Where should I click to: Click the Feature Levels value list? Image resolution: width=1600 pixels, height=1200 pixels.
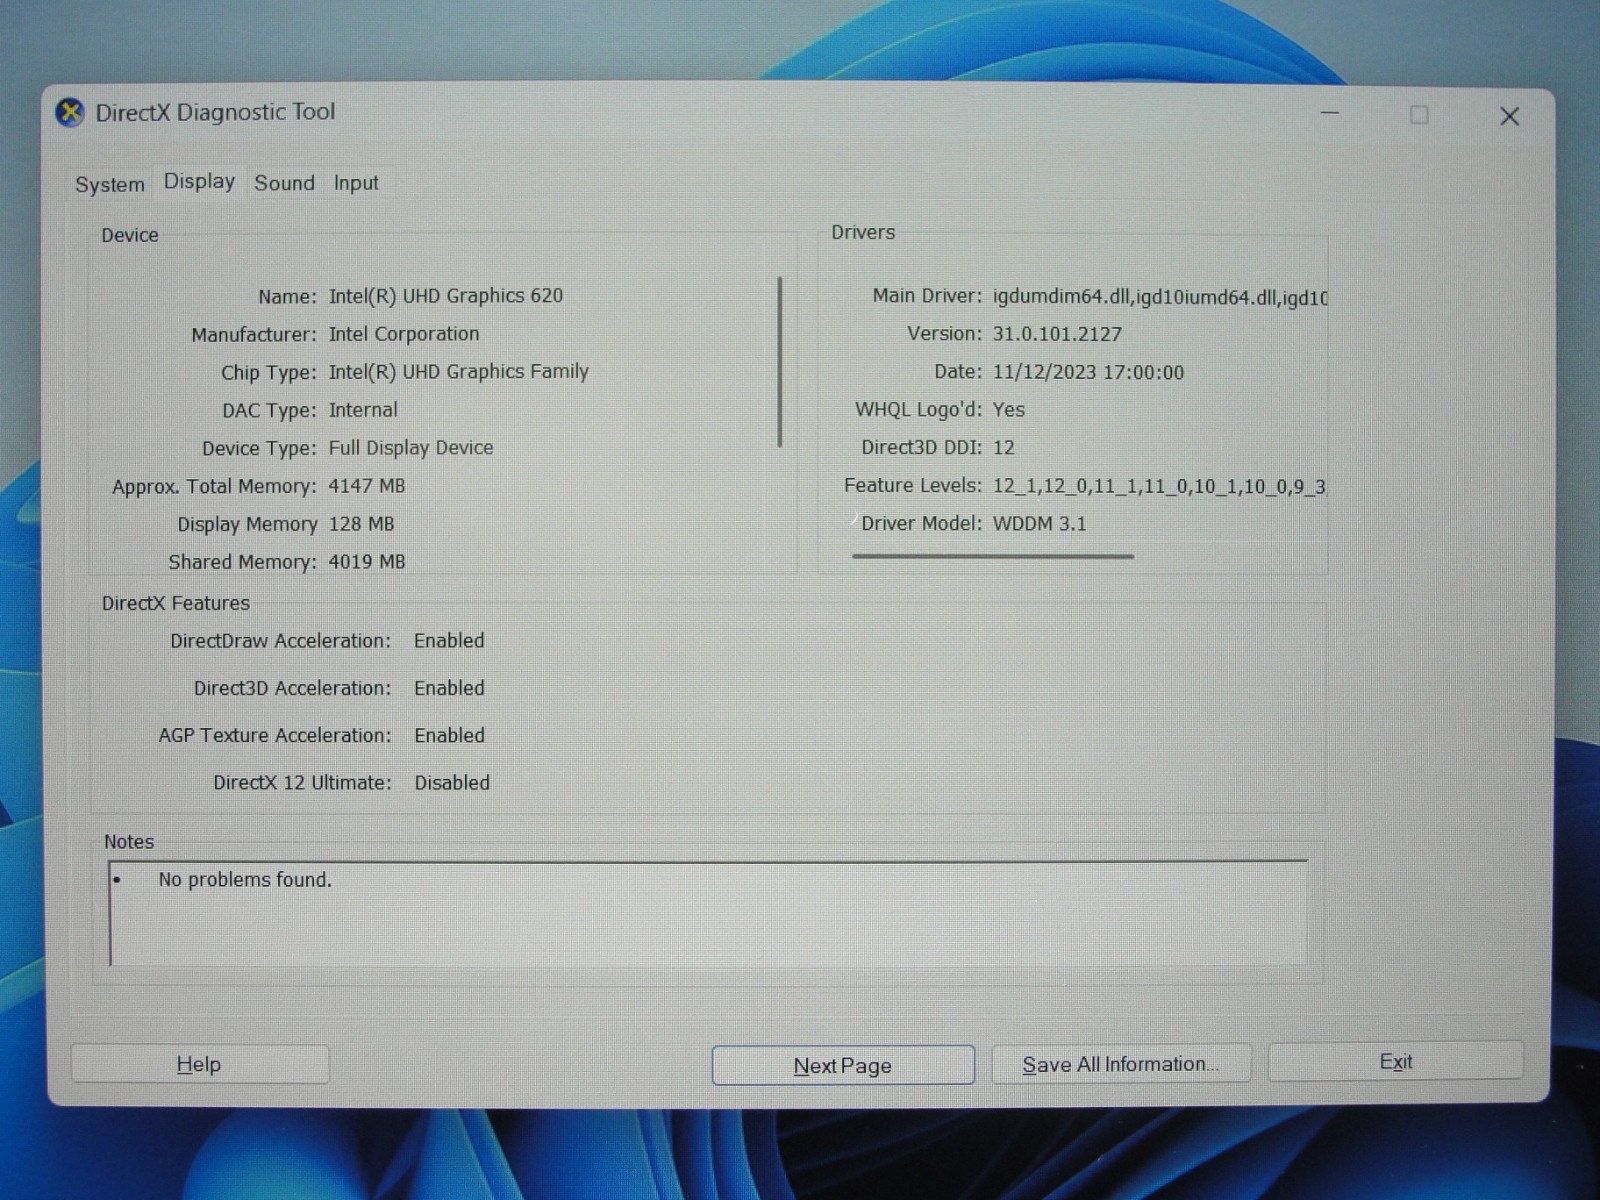pyautogui.click(x=1159, y=487)
